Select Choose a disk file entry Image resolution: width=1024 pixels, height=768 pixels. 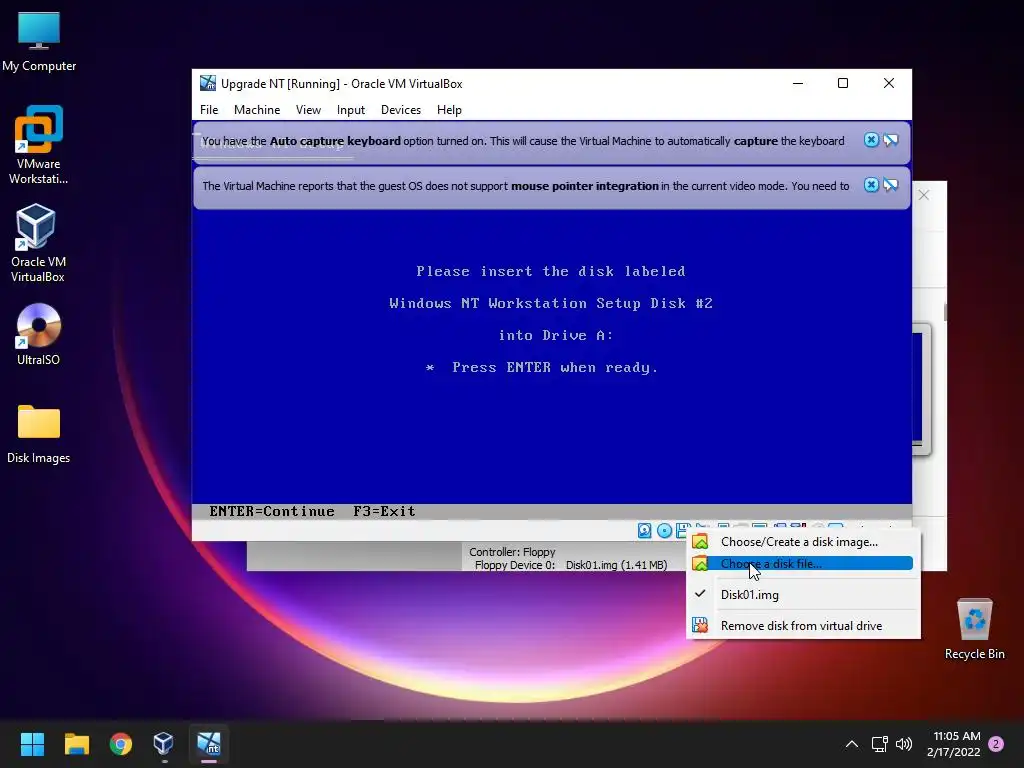(x=803, y=564)
